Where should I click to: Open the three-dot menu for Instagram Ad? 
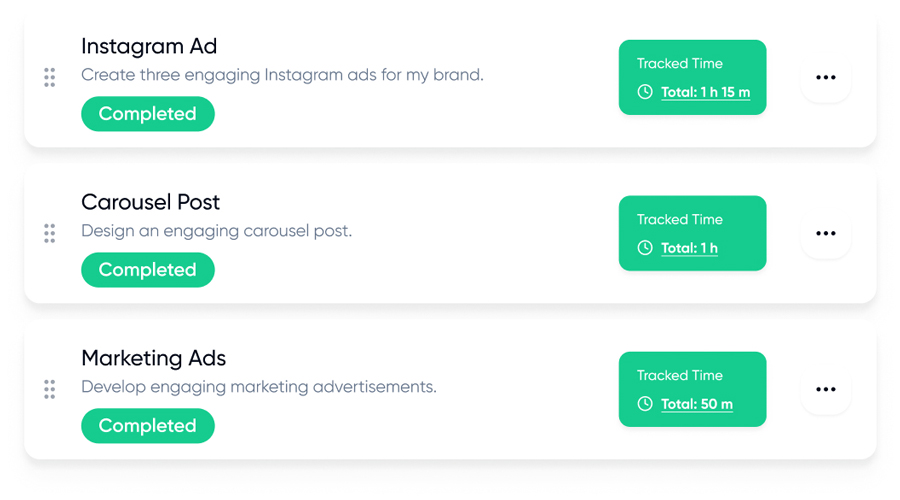coord(825,77)
